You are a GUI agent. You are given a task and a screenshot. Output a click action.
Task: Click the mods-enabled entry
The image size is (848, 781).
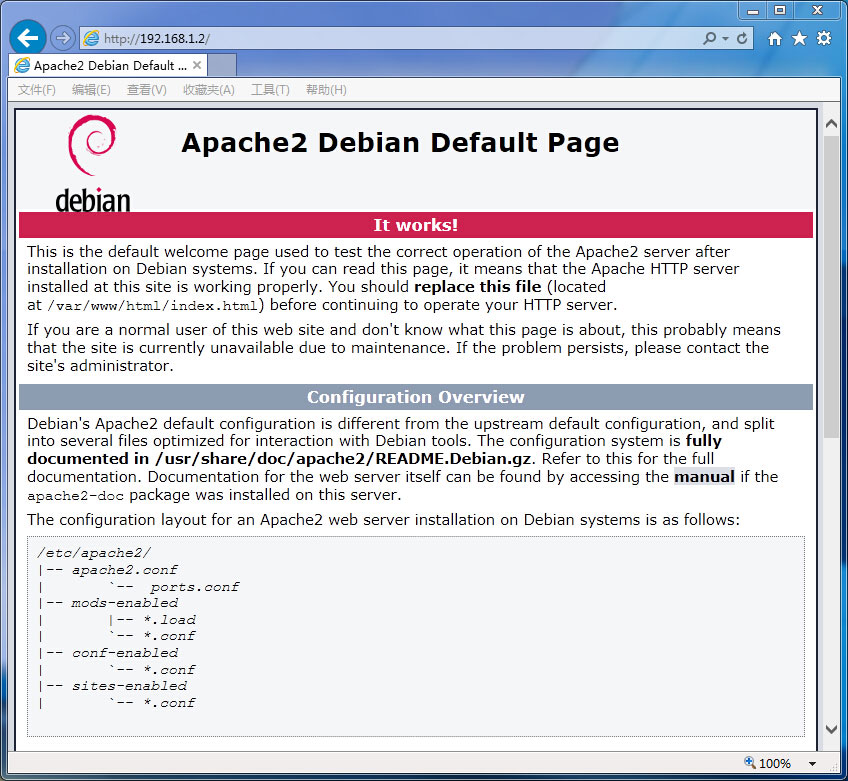click(x=124, y=603)
